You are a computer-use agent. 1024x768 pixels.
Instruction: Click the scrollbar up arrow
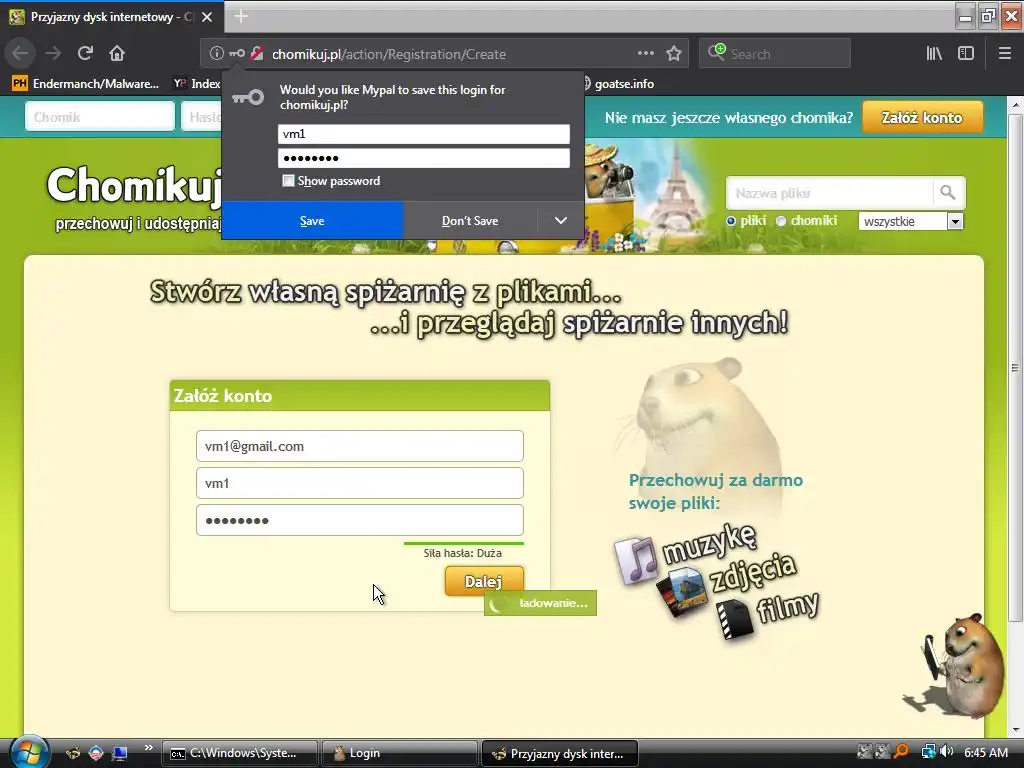(x=1016, y=104)
